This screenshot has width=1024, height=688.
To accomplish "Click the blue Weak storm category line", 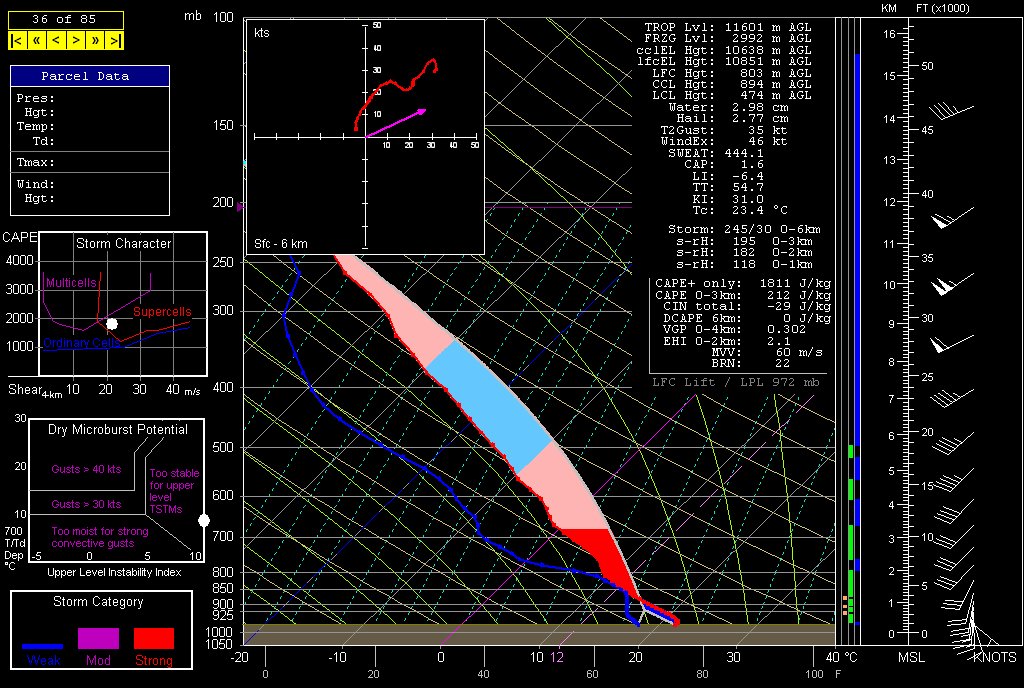I will click(43, 647).
